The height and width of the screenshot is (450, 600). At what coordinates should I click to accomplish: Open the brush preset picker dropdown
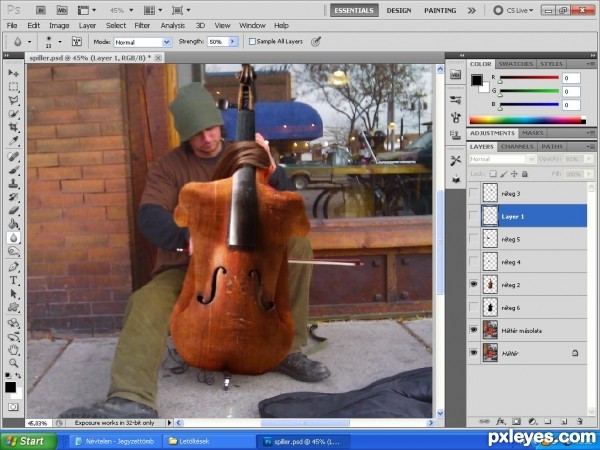60,42
